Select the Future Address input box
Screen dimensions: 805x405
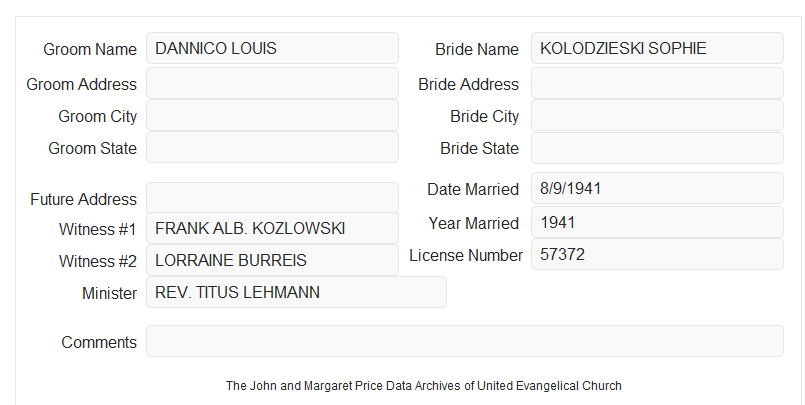272,198
